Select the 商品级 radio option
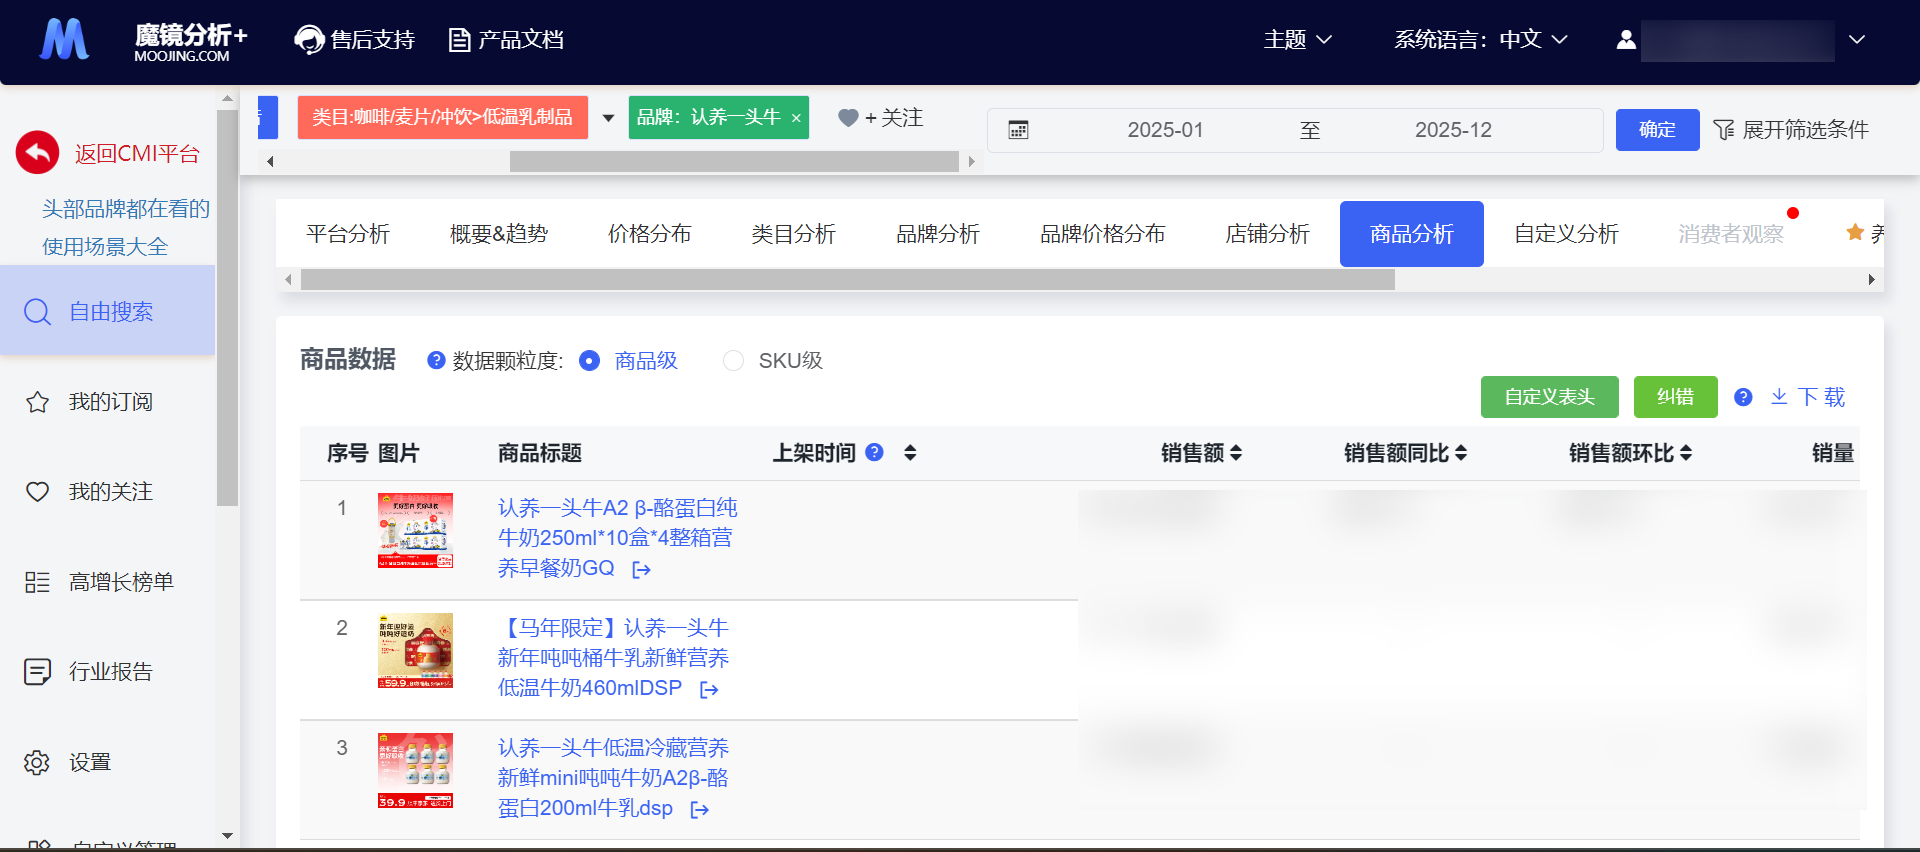Viewport: 1920px width, 852px height. (x=590, y=361)
